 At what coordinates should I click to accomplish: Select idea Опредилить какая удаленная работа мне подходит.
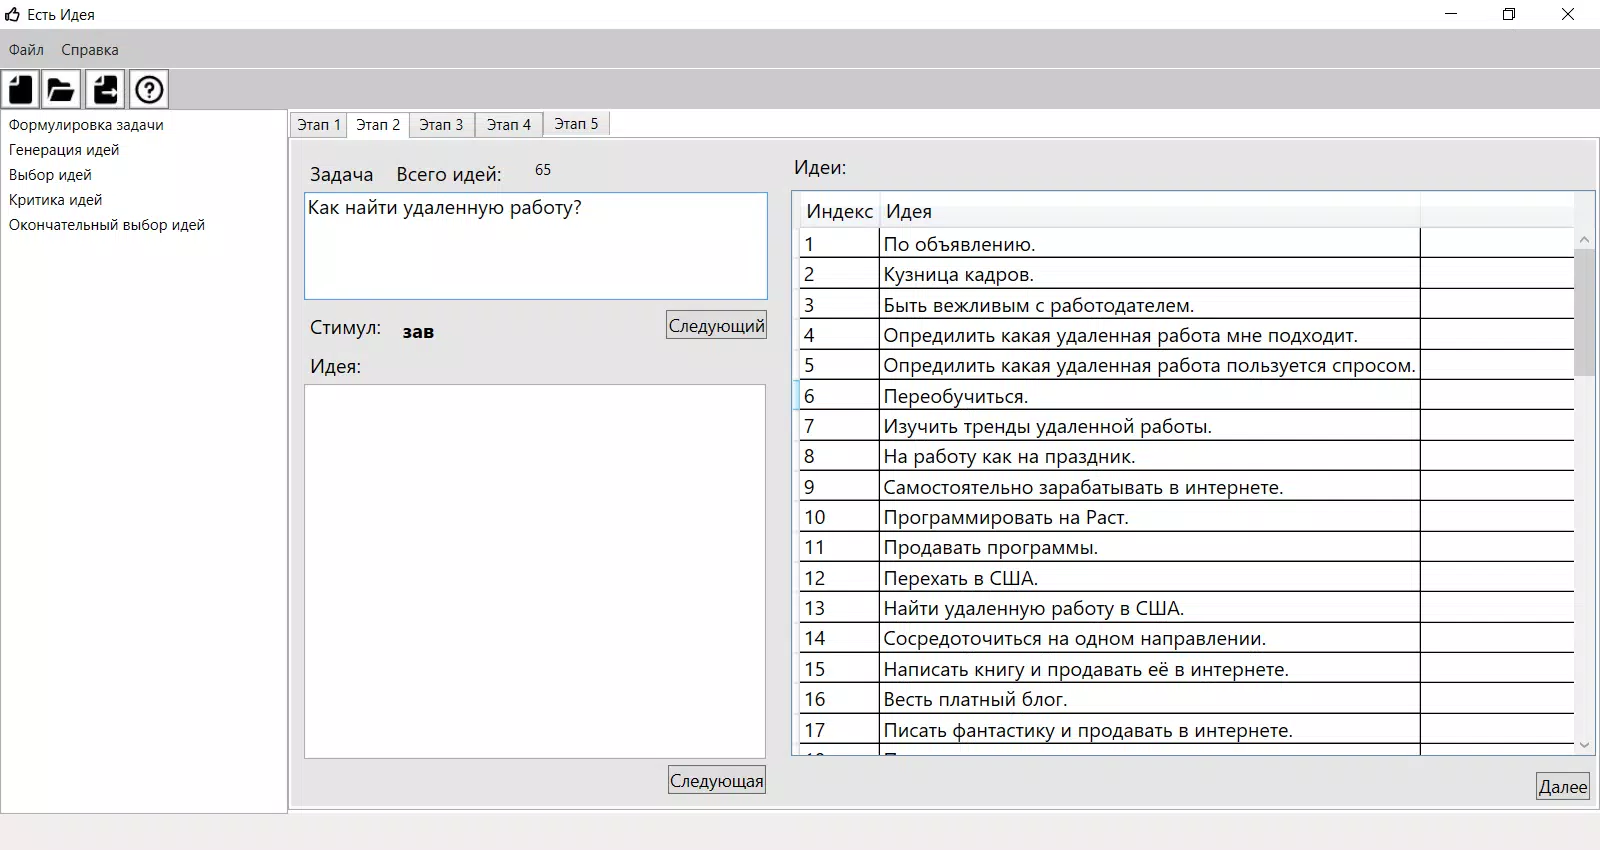coord(1186,334)
